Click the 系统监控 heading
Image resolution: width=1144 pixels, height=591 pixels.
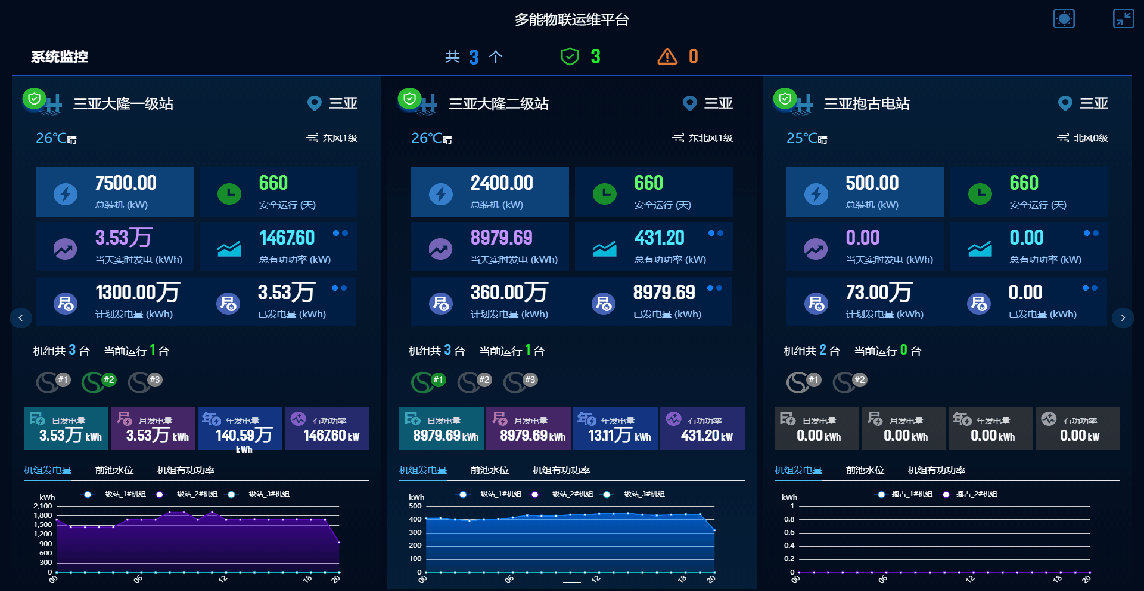(60, 57)
